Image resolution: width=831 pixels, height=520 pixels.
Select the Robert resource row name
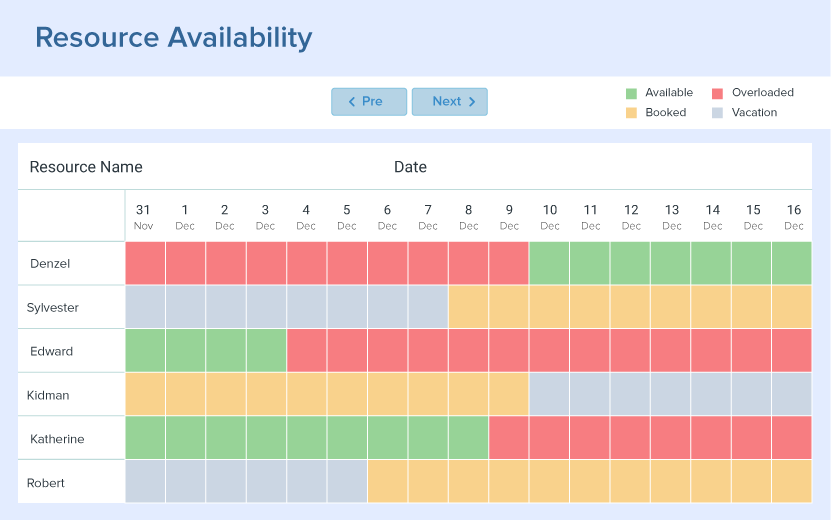(46, 483)
